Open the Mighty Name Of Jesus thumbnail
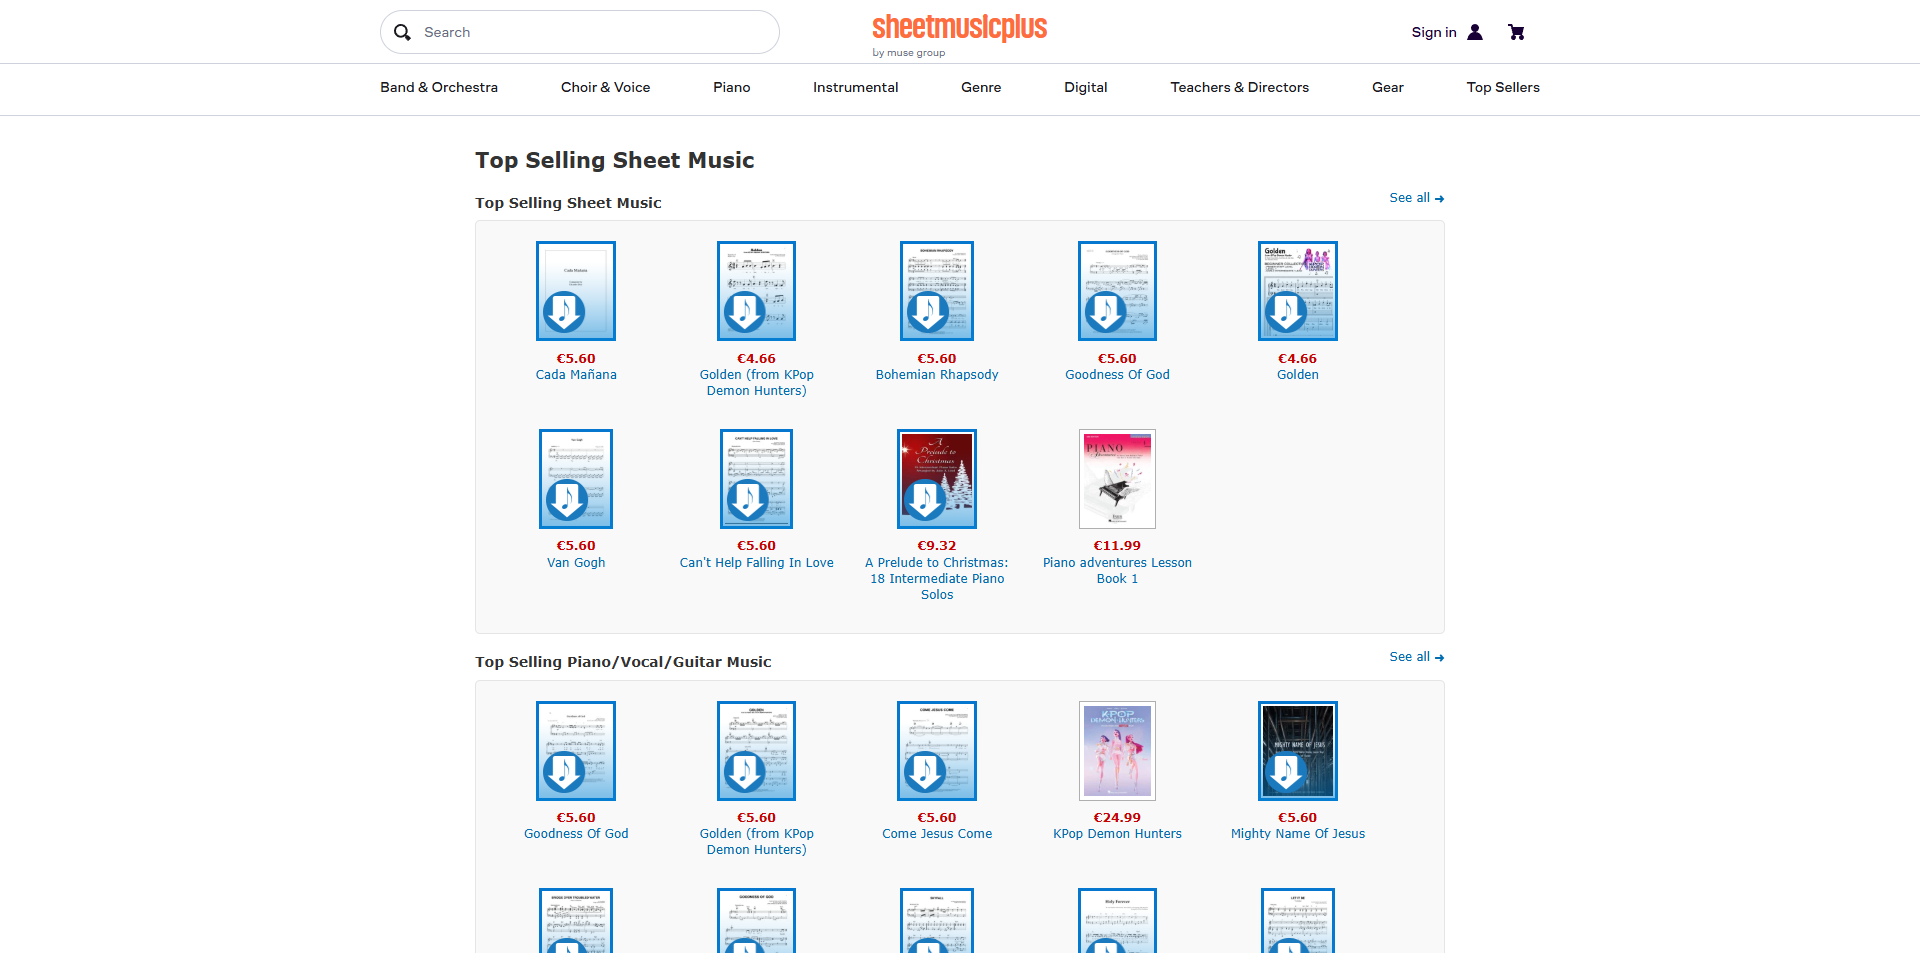 tap(1298, 751)
